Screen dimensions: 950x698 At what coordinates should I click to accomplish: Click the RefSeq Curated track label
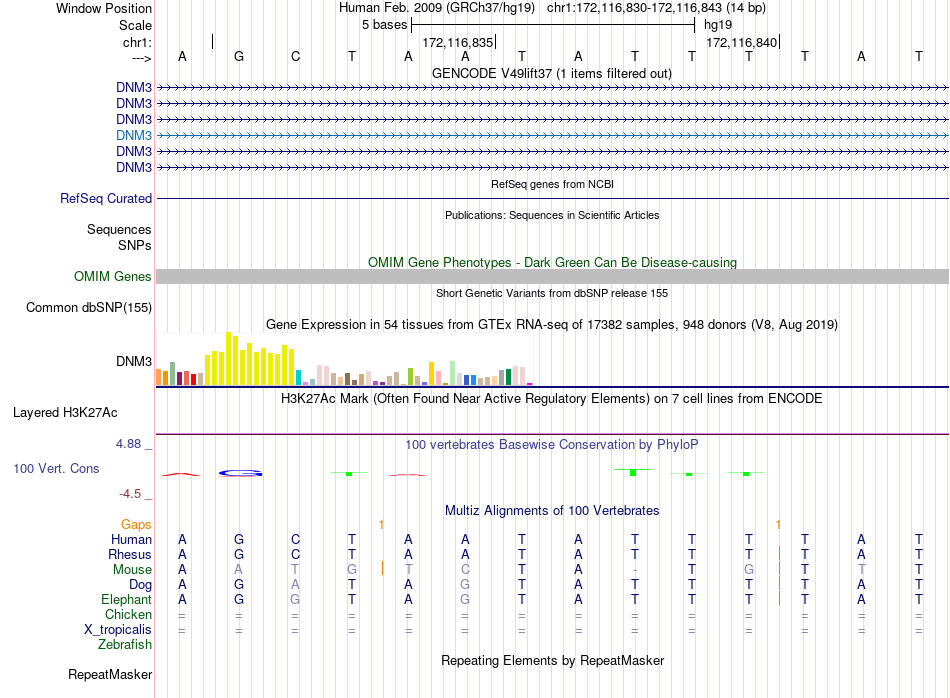pyautogui.click(x=106, y=198)
